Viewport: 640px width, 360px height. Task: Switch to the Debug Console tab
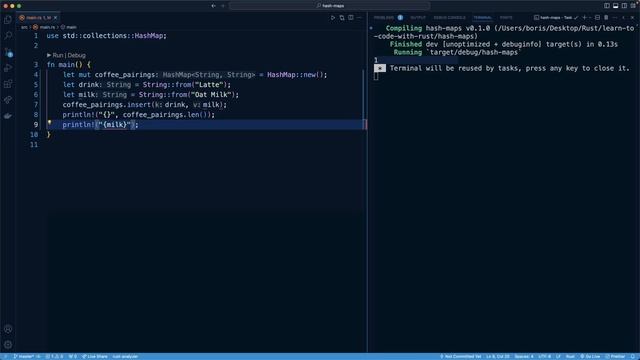[449, 18]
